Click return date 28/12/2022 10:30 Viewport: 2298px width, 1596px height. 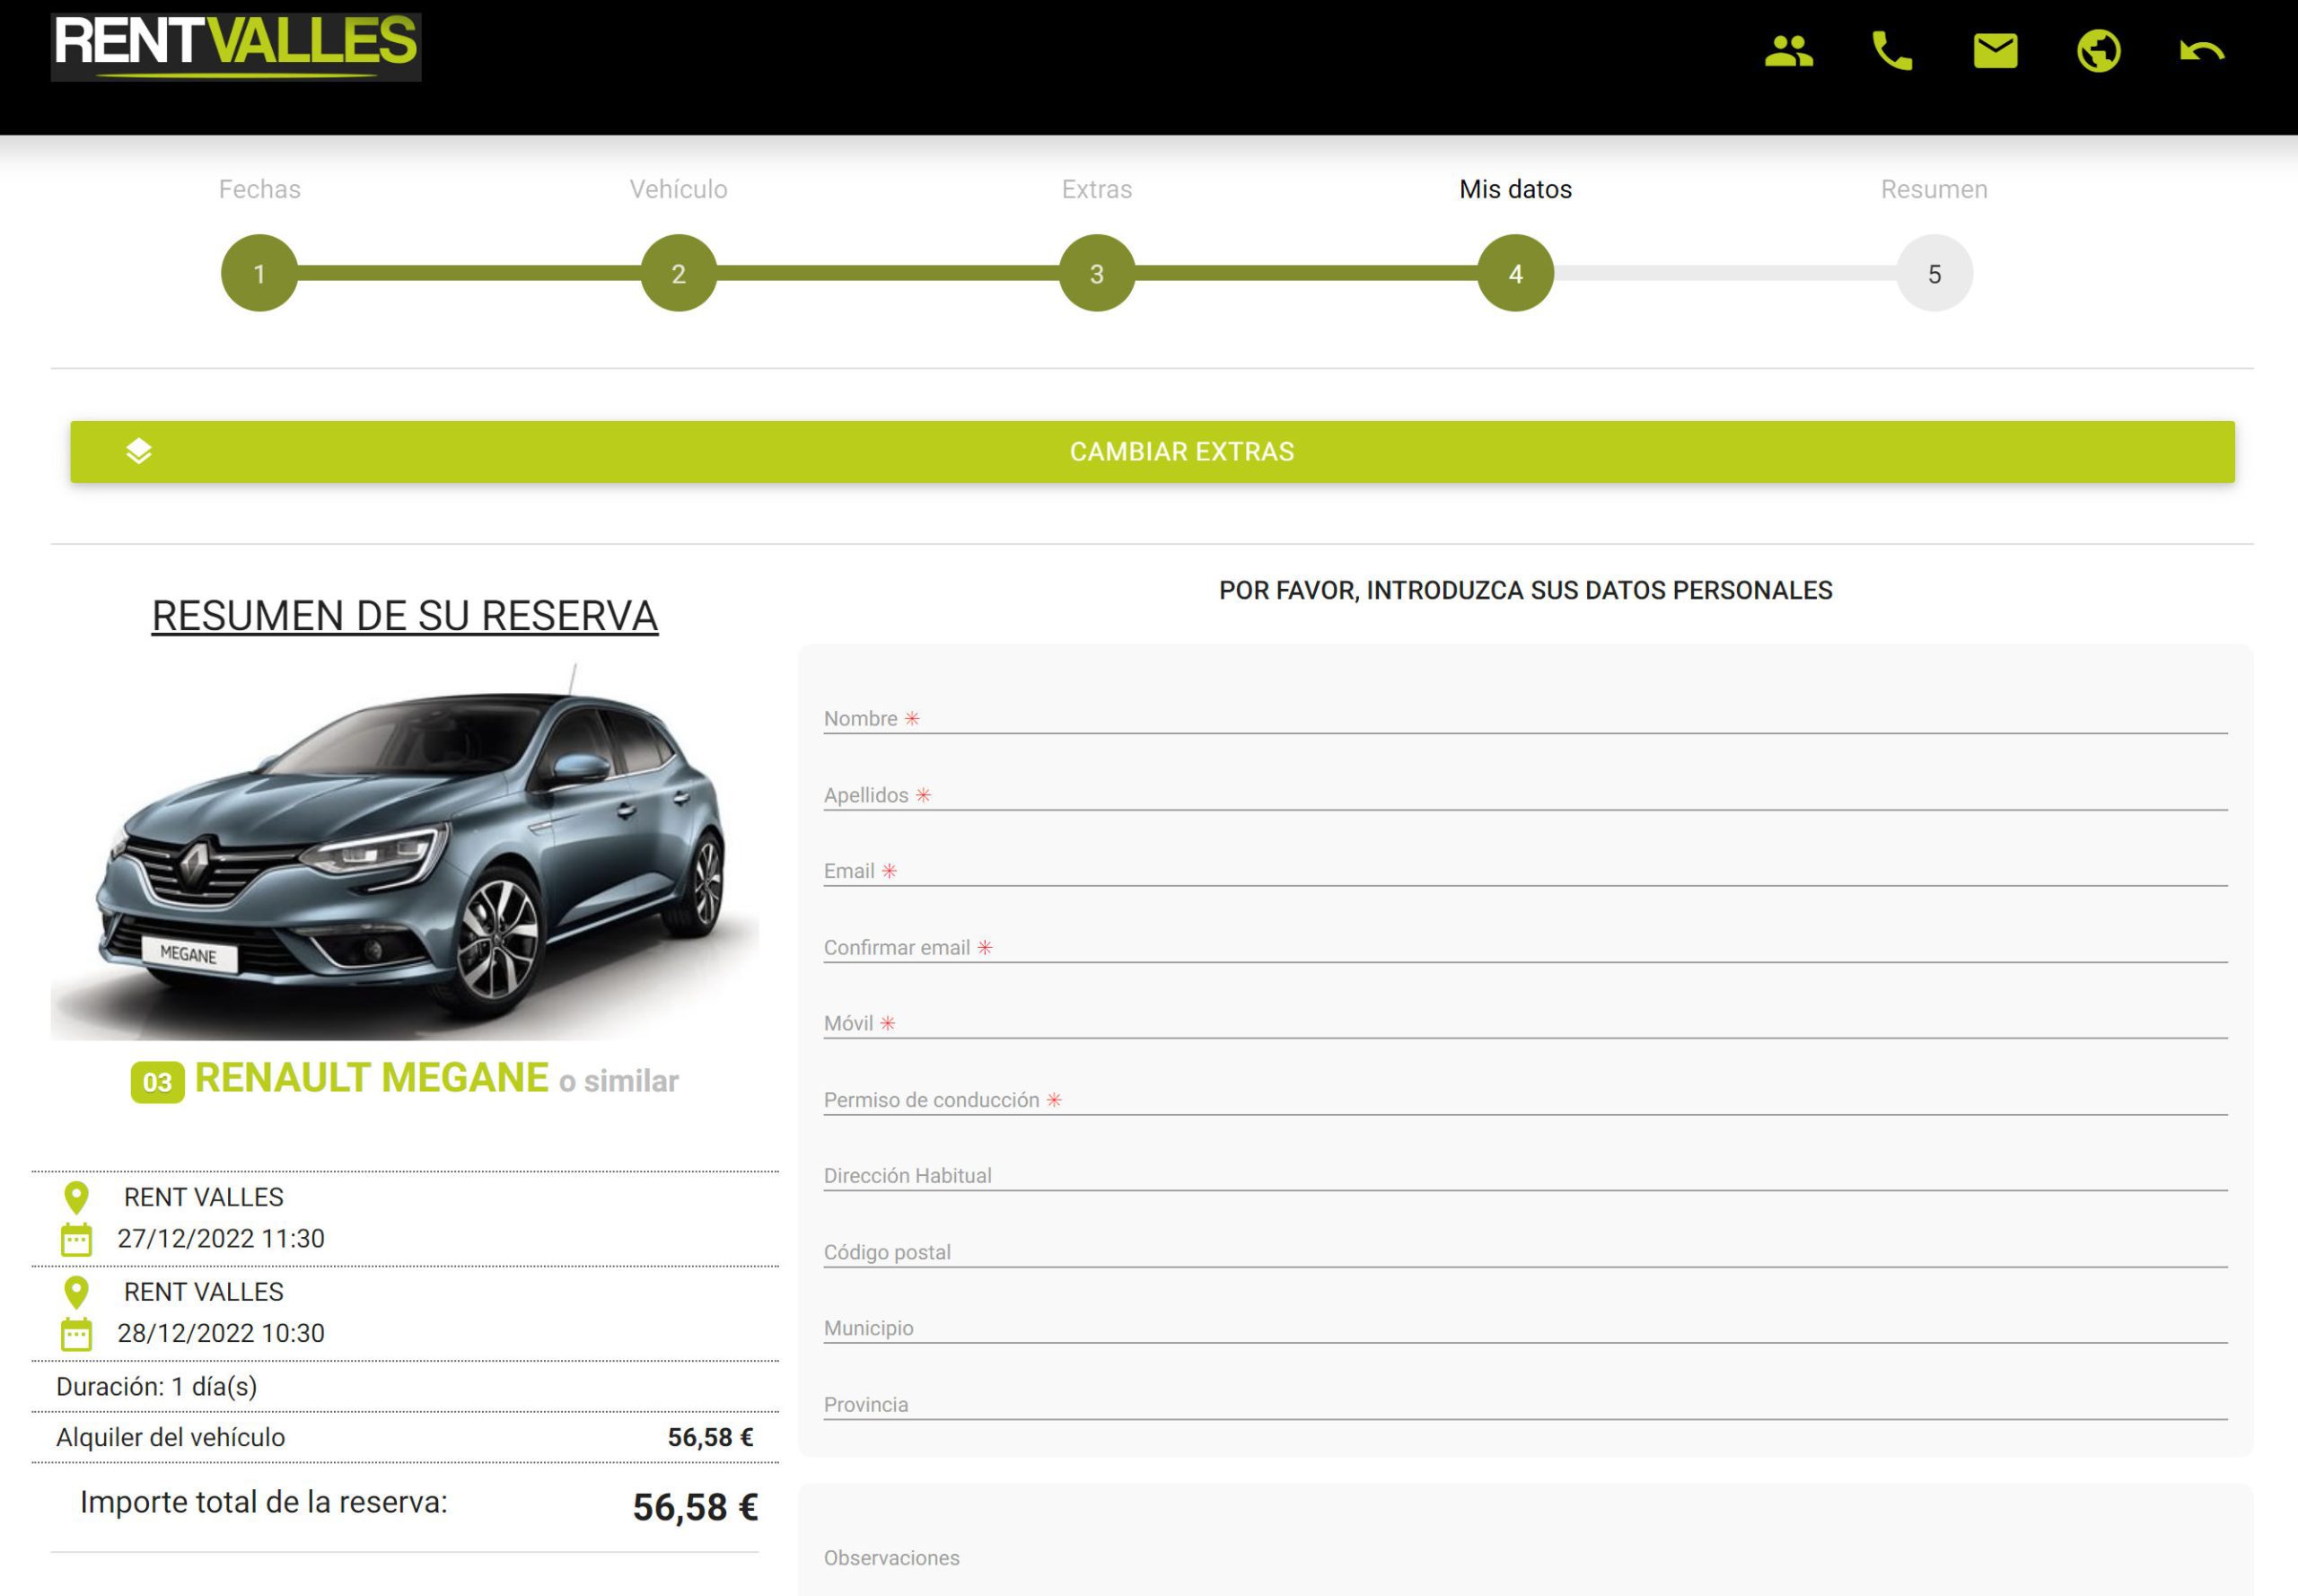click(x=221, y=1334)
